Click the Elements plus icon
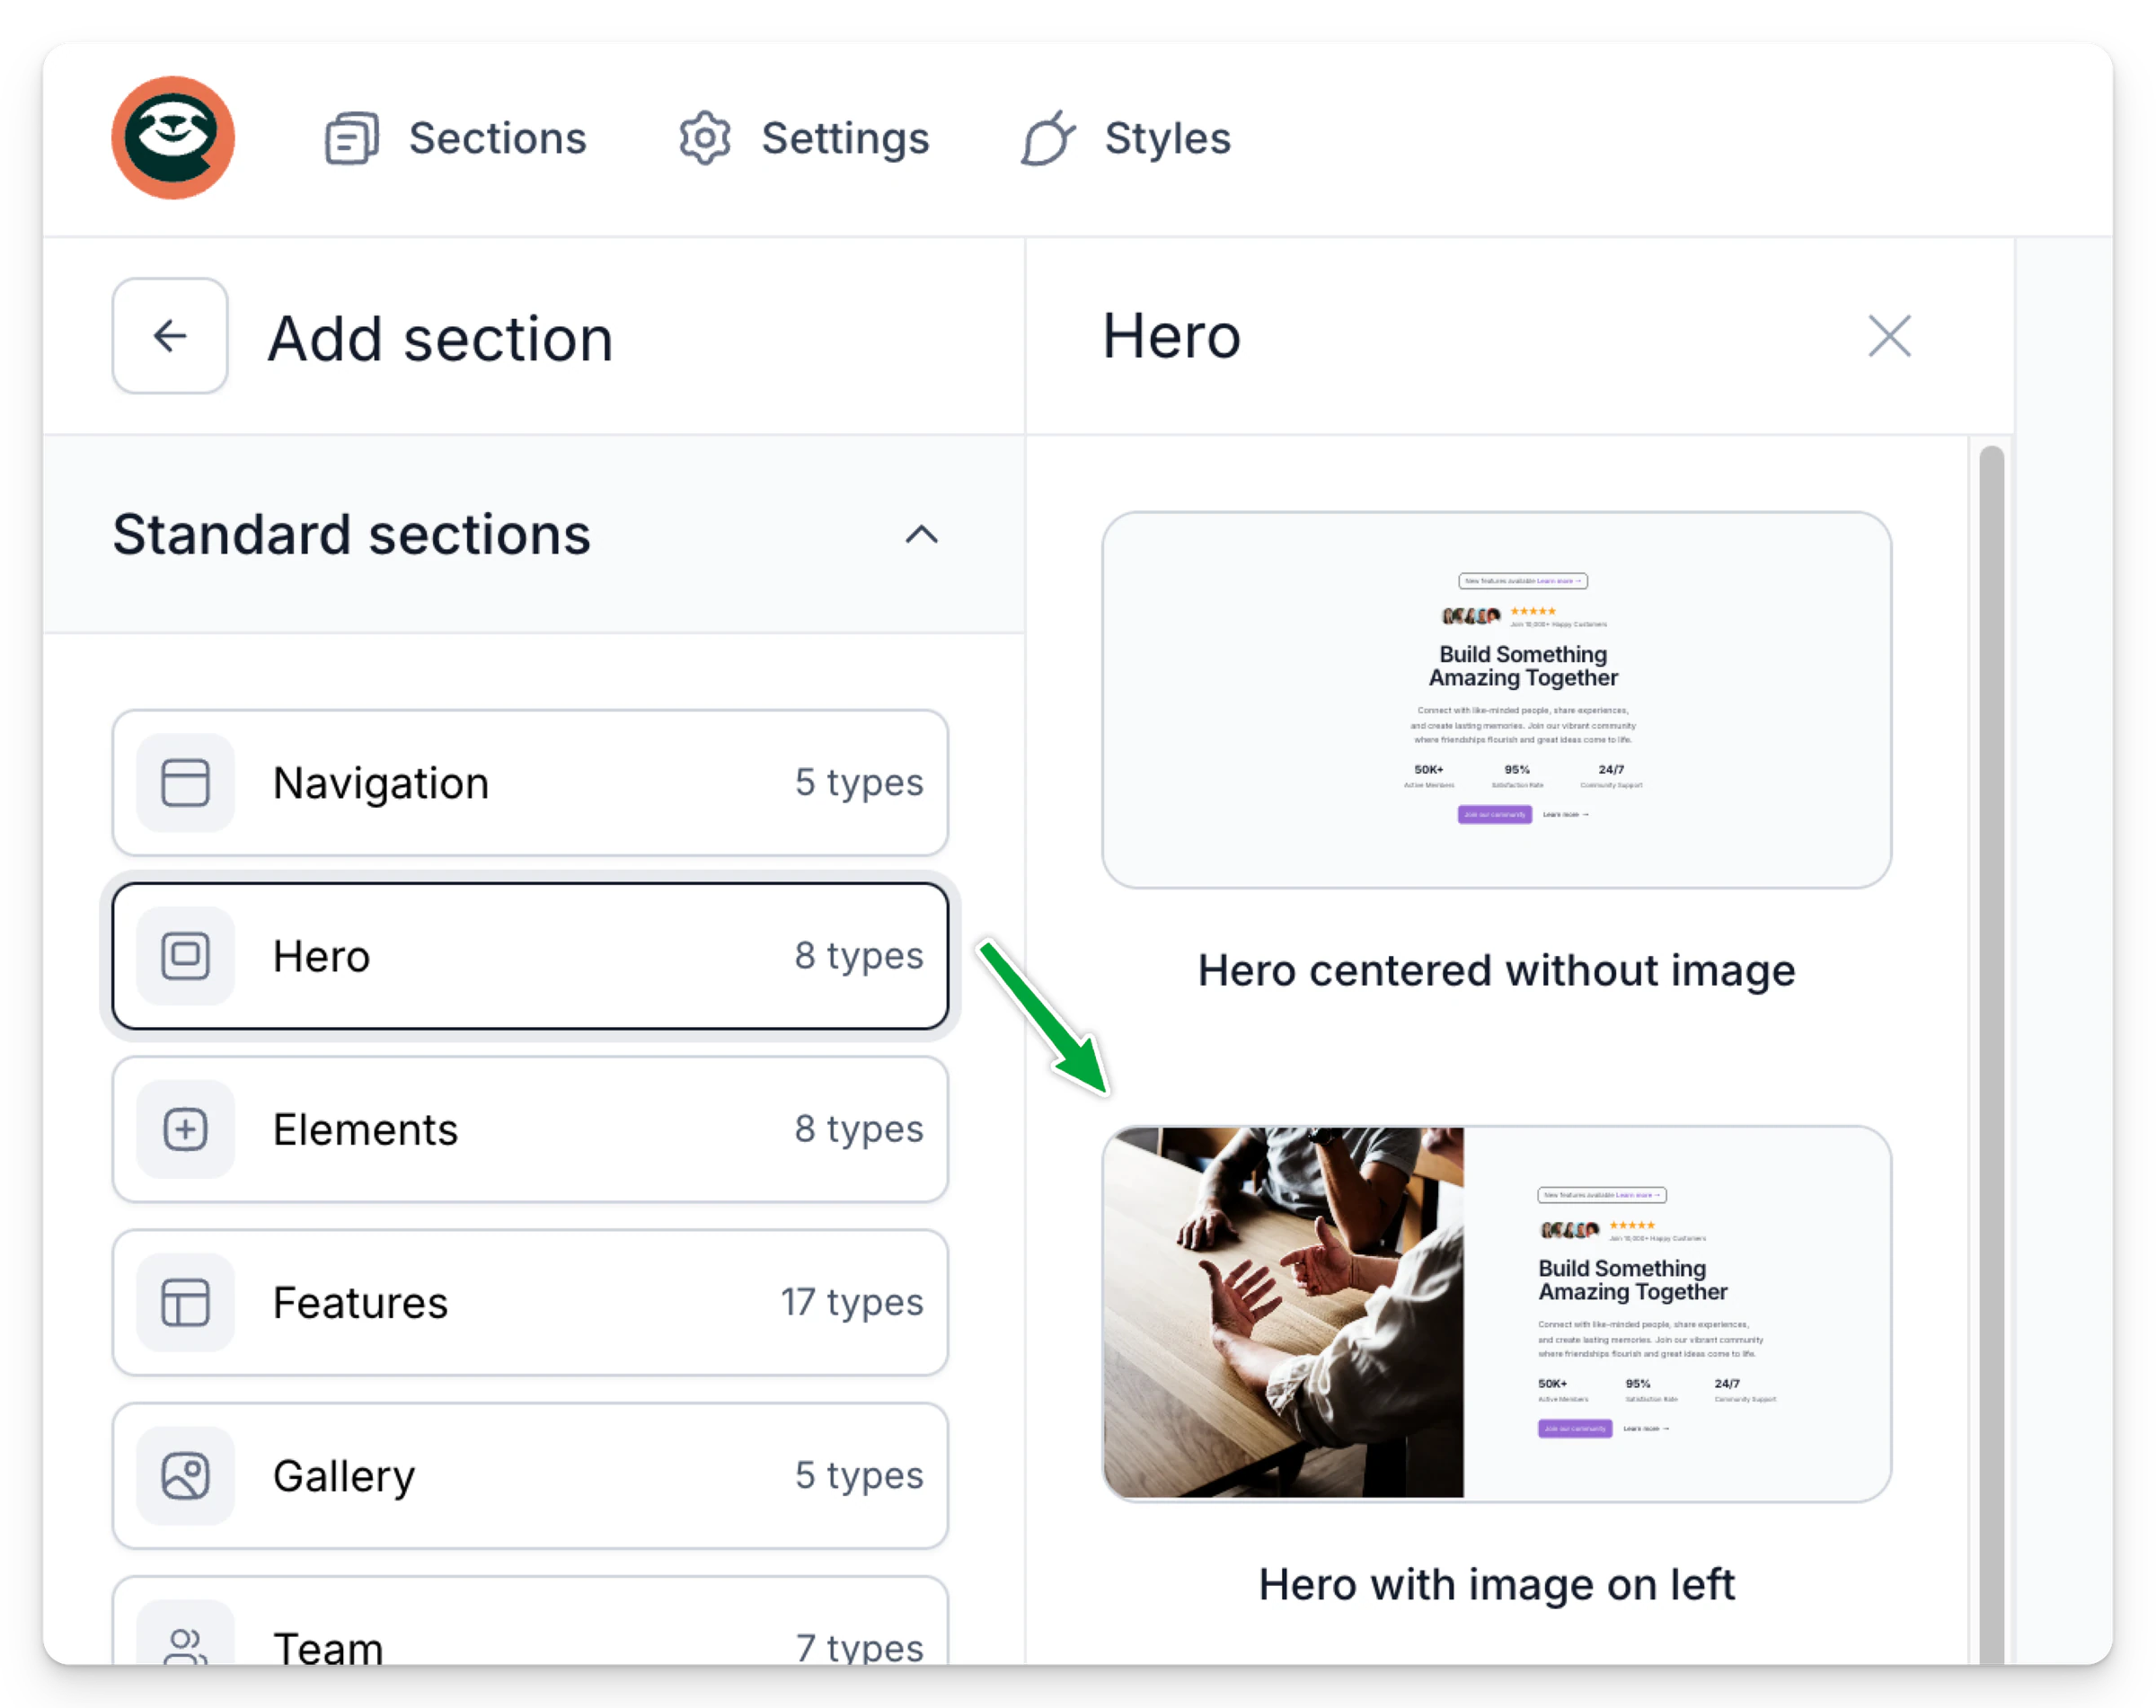Screen dimensions: 2156x1708 (186, 1129)
